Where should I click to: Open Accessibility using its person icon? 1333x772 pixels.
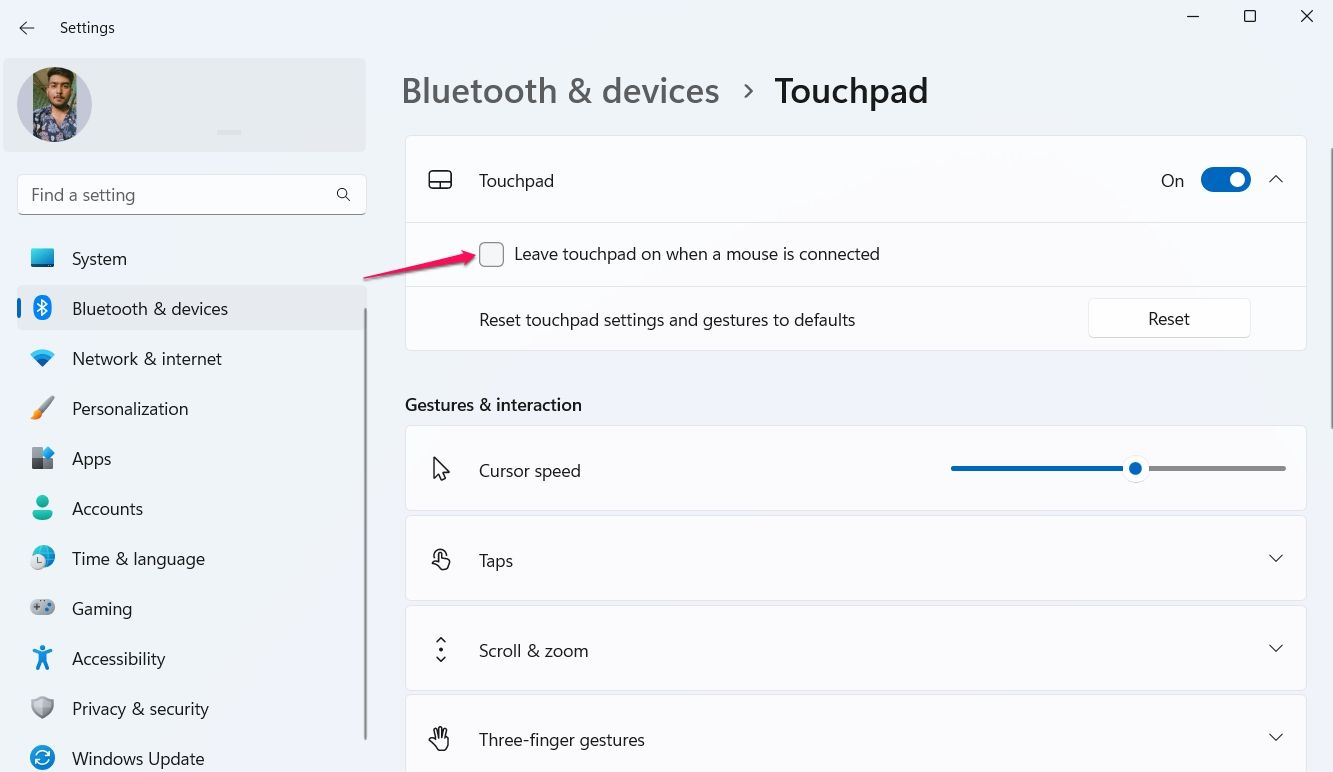(x=42, y=658)
